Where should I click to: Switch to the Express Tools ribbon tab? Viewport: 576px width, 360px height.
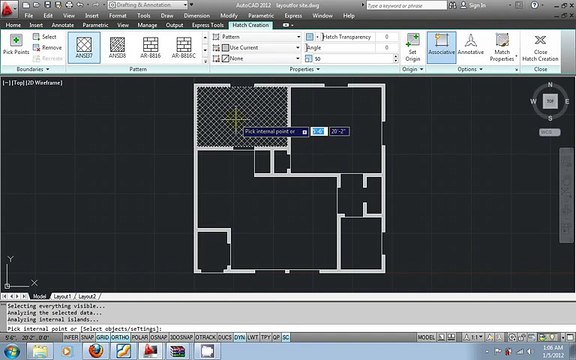pyautogui.click(x=208, y=25)
